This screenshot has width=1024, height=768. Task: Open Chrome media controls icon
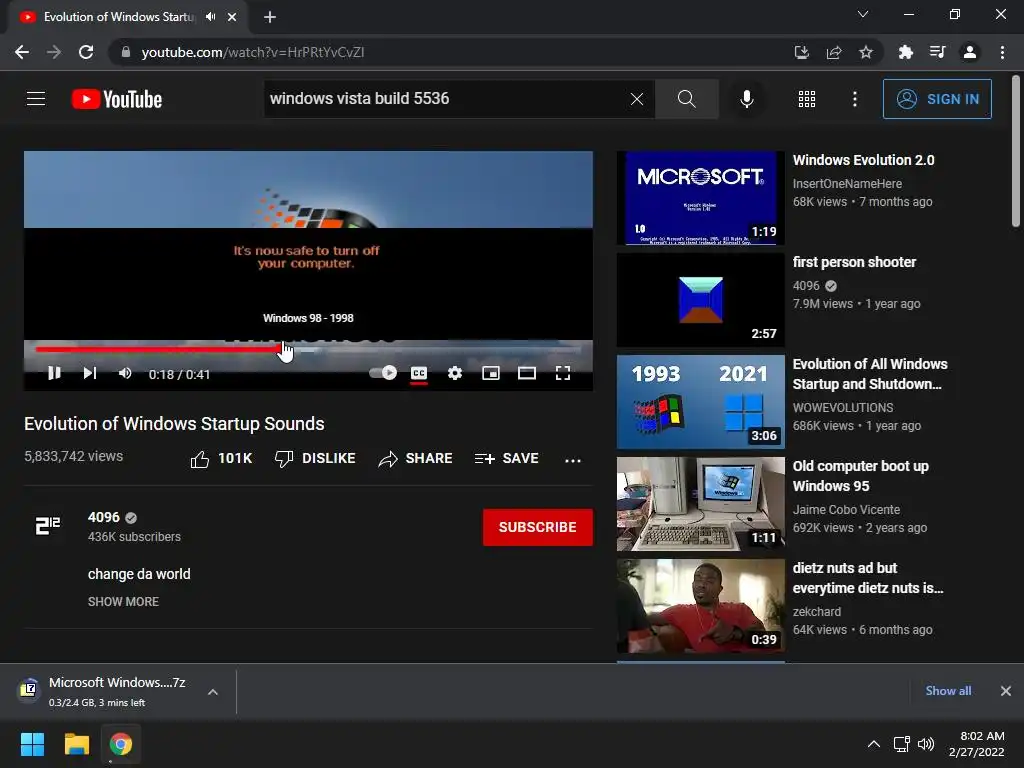937,52
